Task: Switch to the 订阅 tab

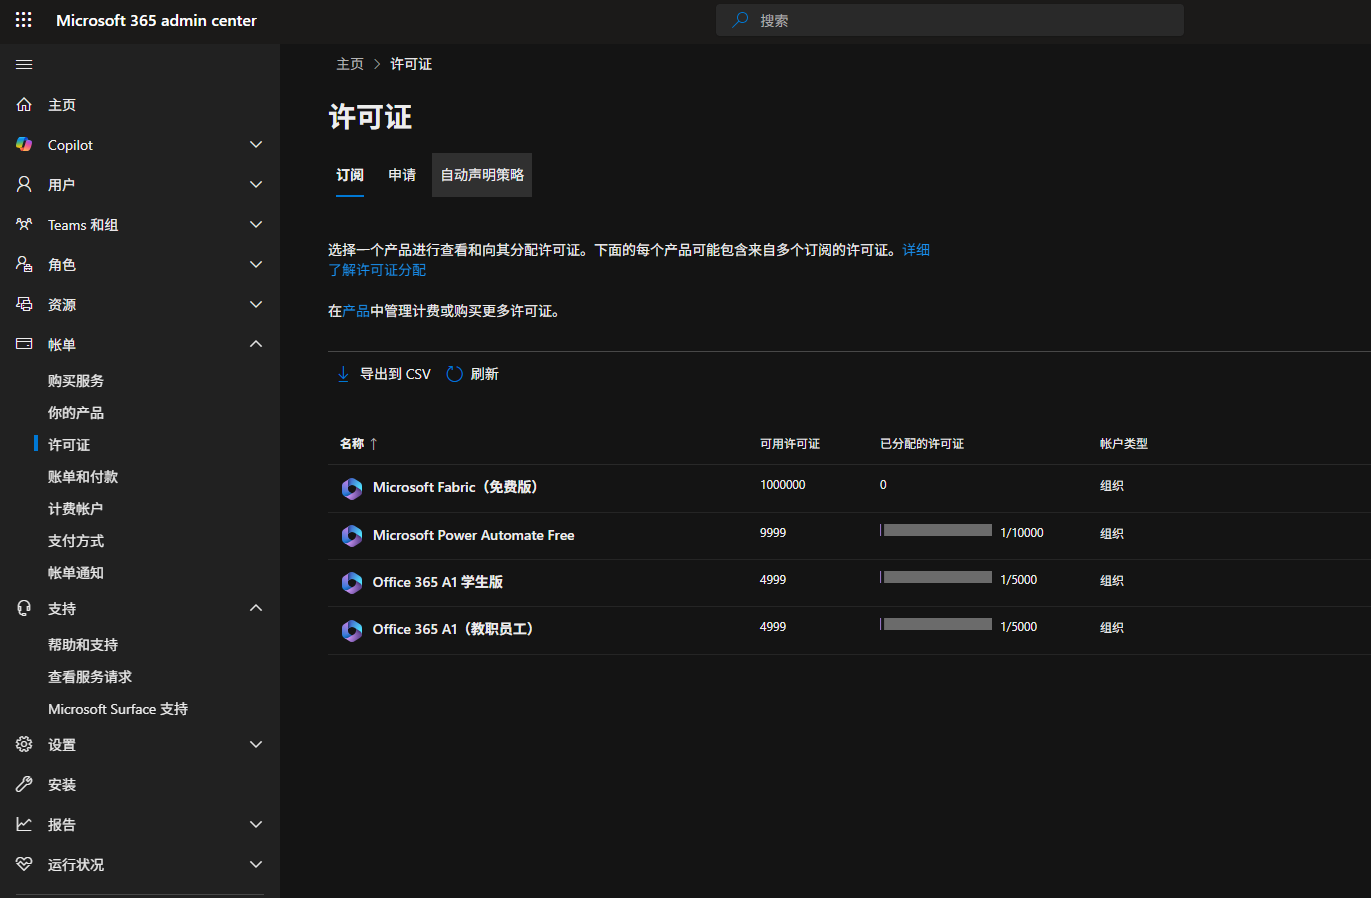Action: [x=350, y=175]
